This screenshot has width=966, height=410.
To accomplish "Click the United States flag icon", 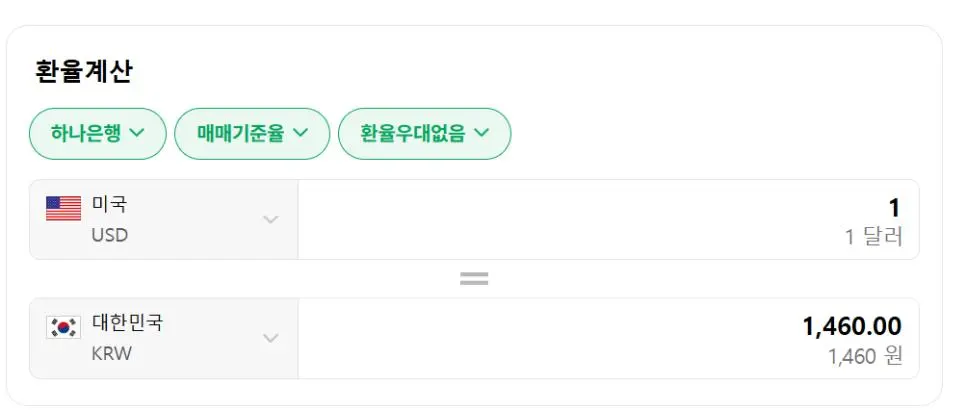I will pos(63,208).
